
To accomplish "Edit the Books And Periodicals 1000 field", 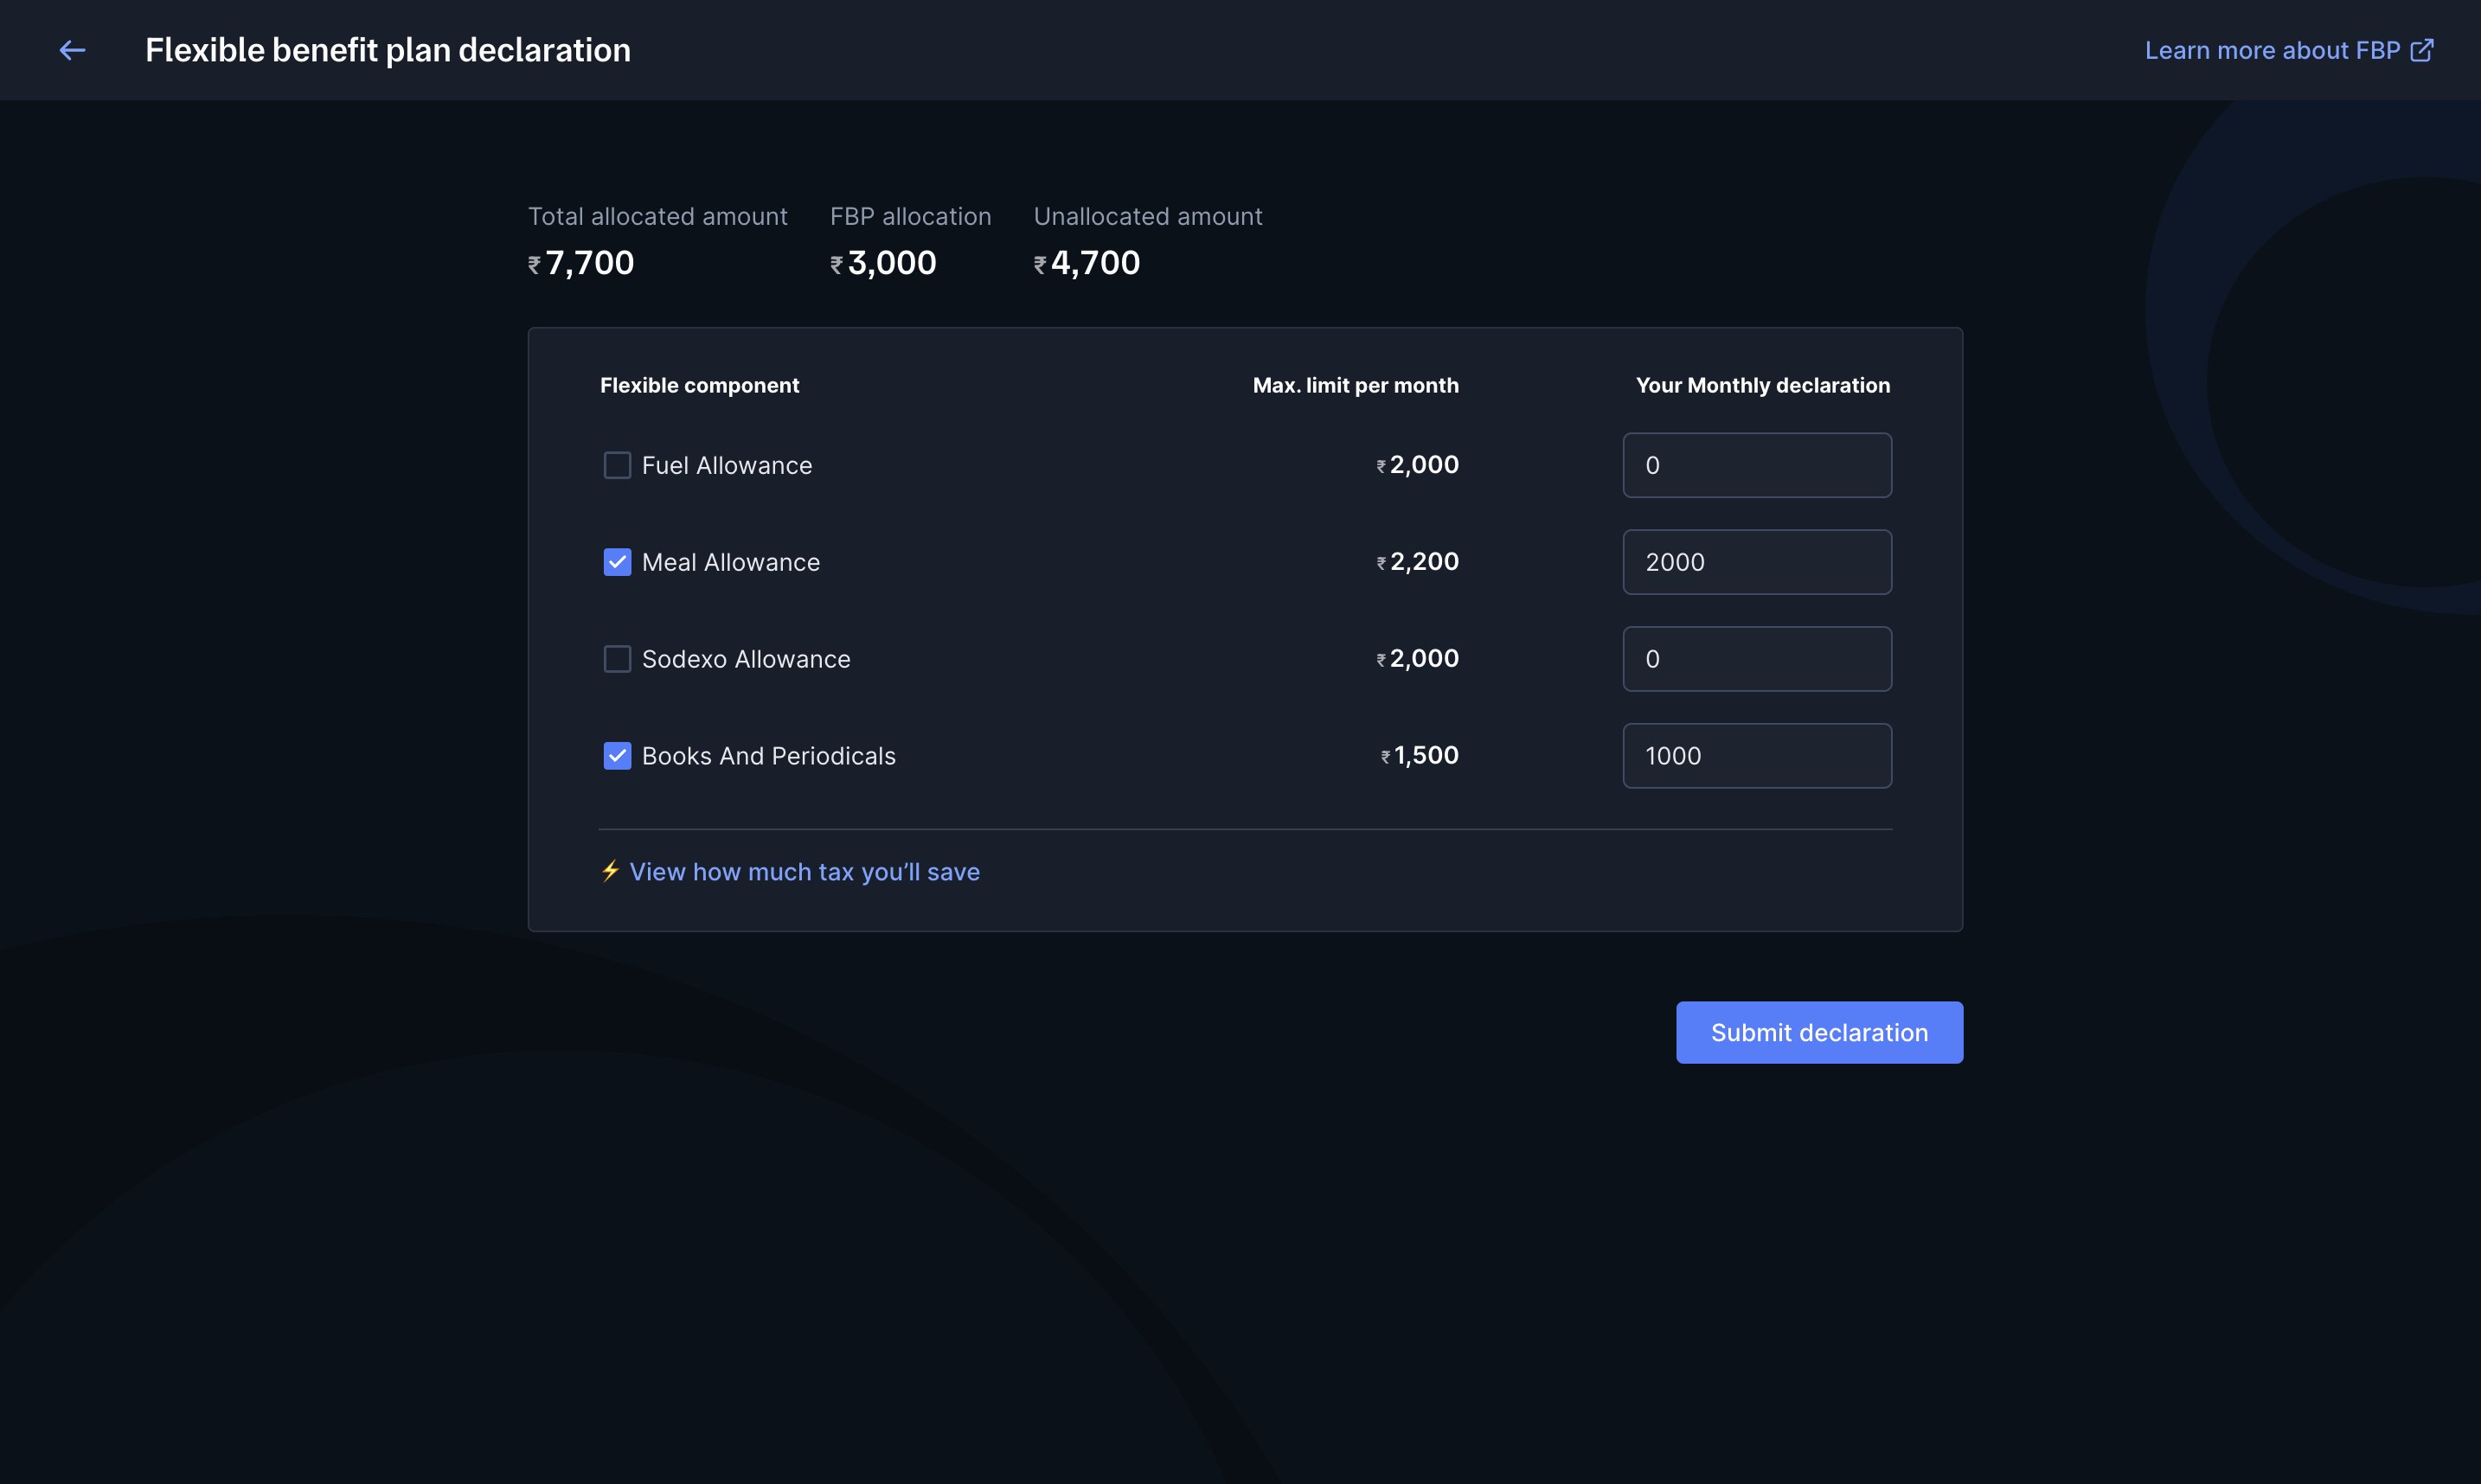I will 1757,756.
